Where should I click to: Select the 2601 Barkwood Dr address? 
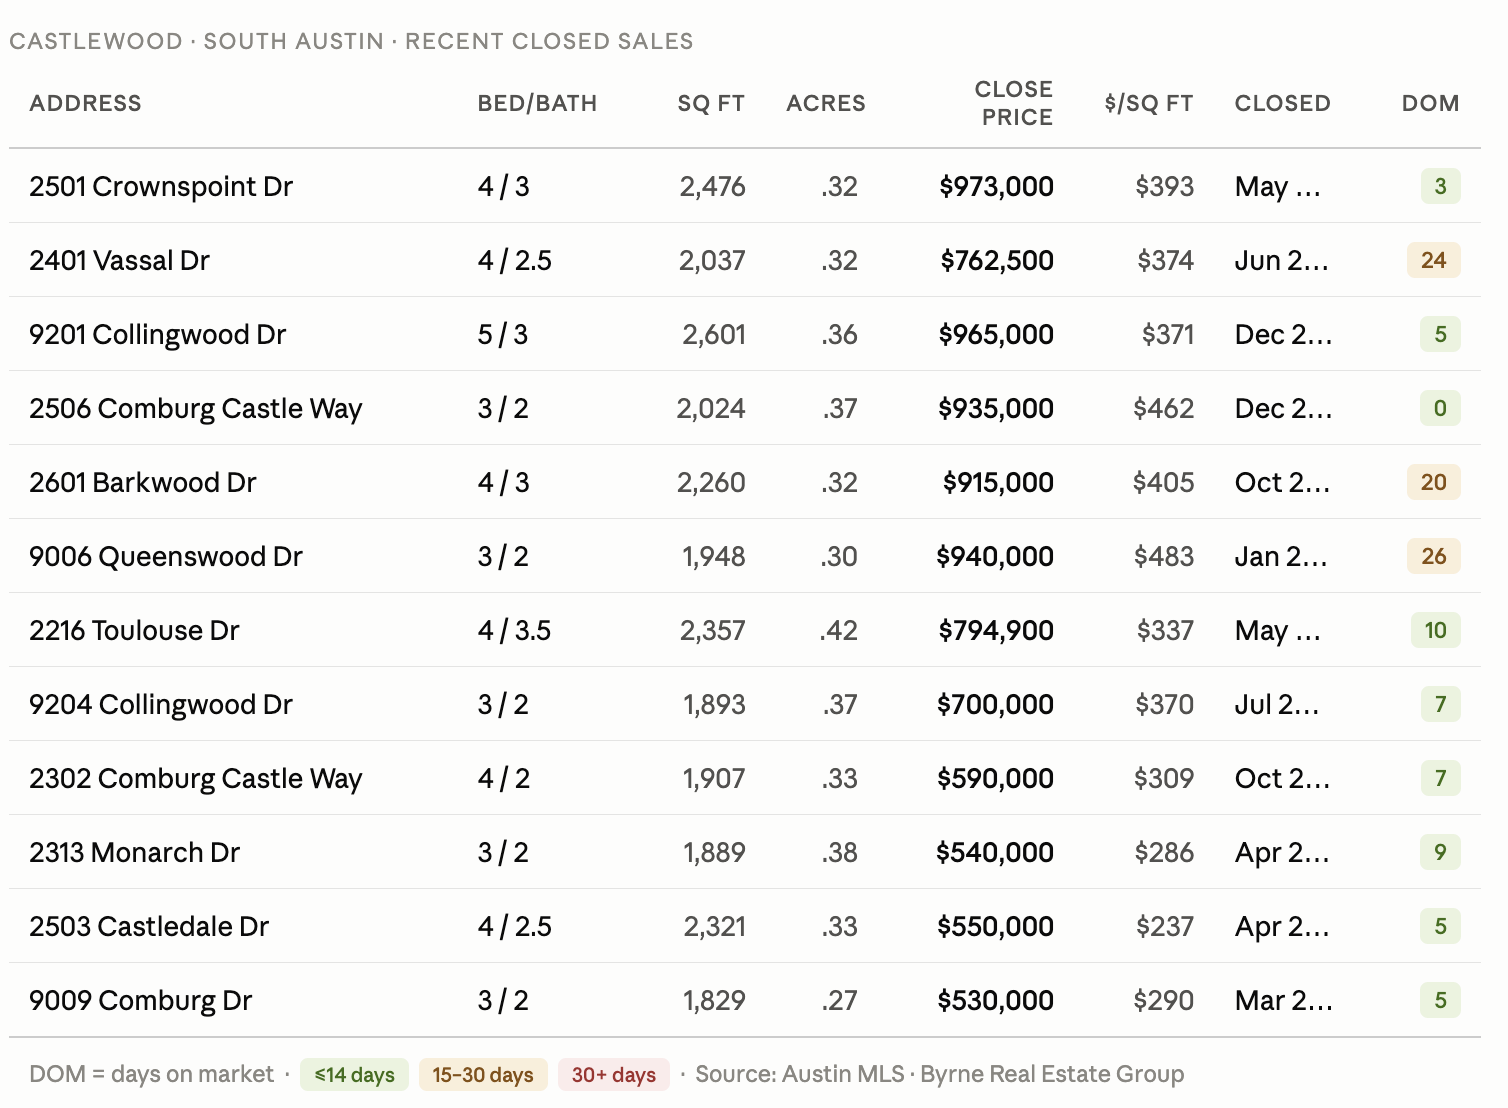[142, 482]
